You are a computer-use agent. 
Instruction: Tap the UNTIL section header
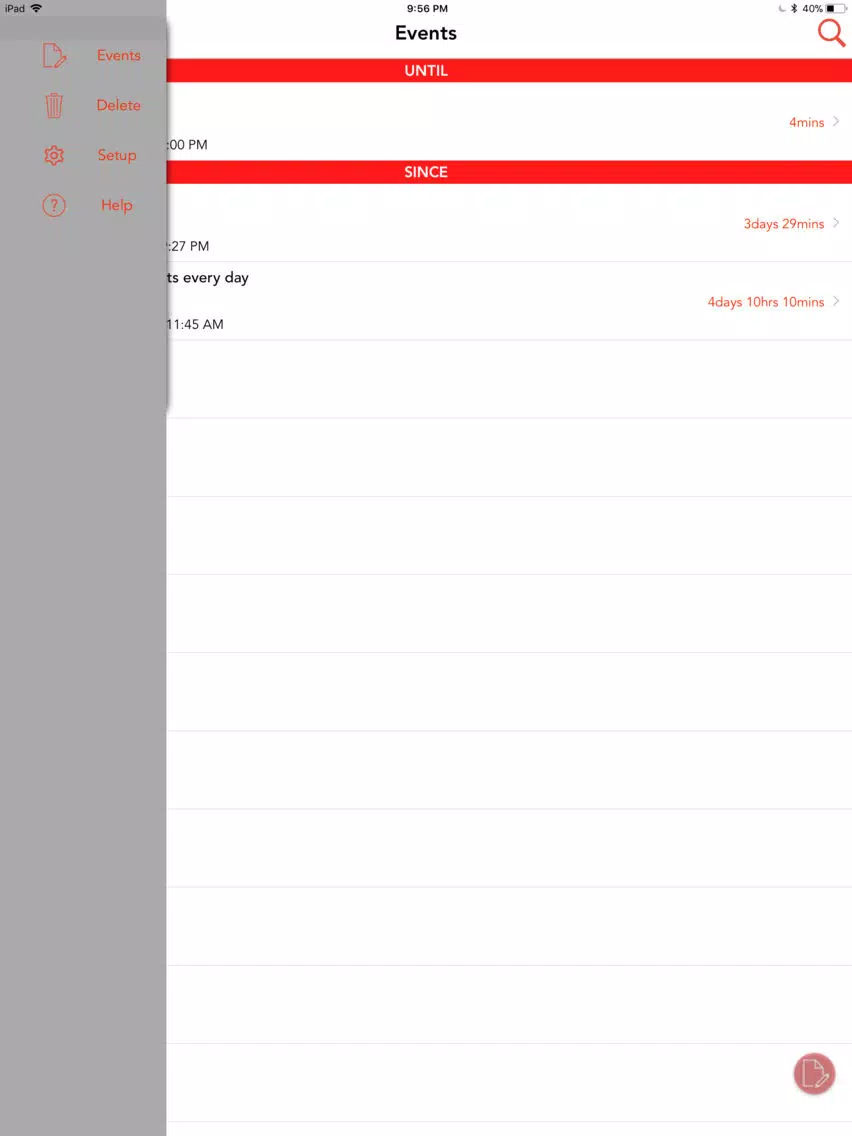[509, 70]
